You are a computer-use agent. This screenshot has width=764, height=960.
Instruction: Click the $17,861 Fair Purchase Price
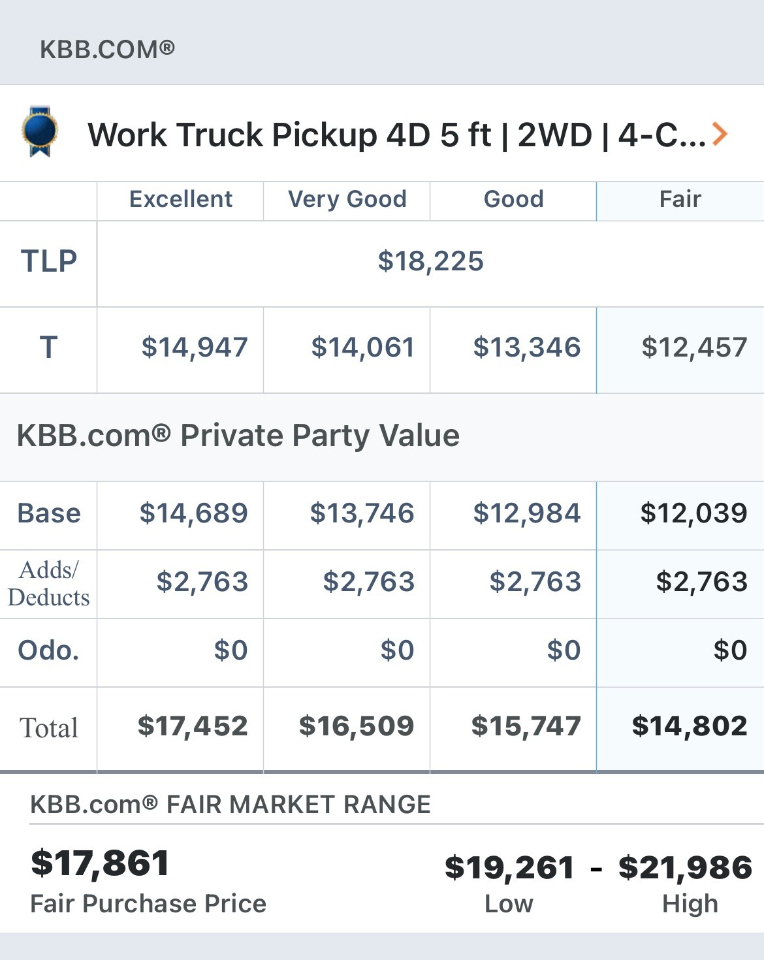pyautogui.click(x=100, y=863)
